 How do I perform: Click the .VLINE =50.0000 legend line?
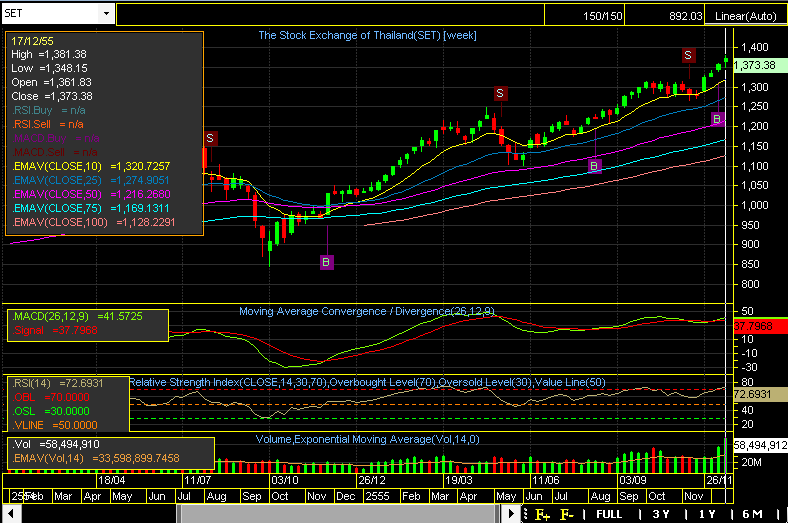click(55, 426)
